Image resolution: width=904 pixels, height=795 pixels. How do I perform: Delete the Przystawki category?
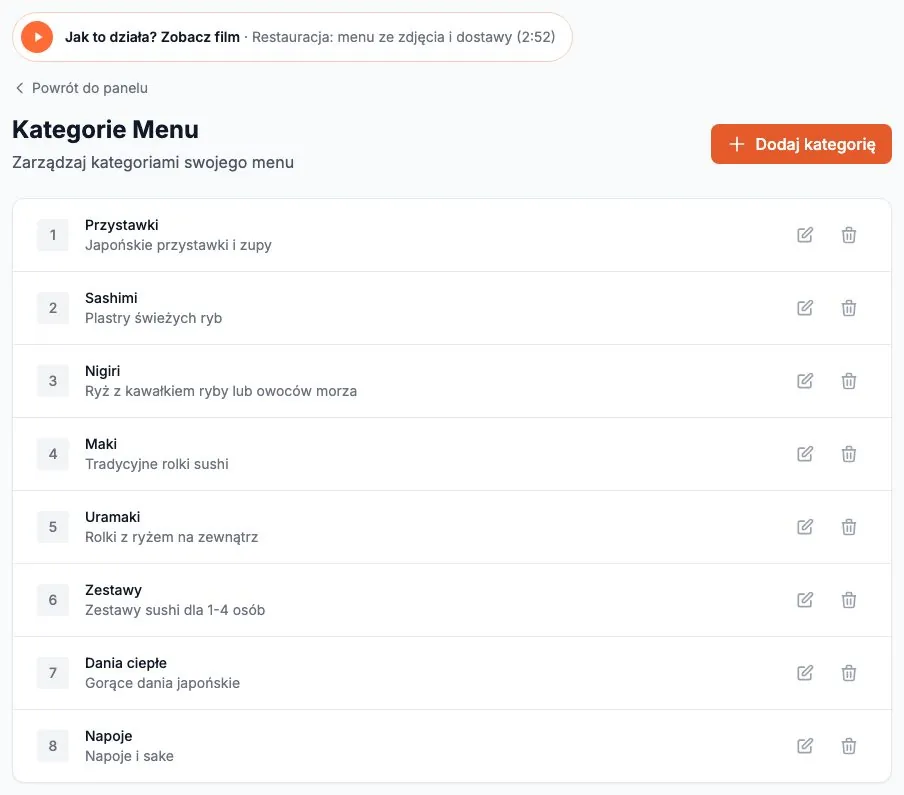849,235
